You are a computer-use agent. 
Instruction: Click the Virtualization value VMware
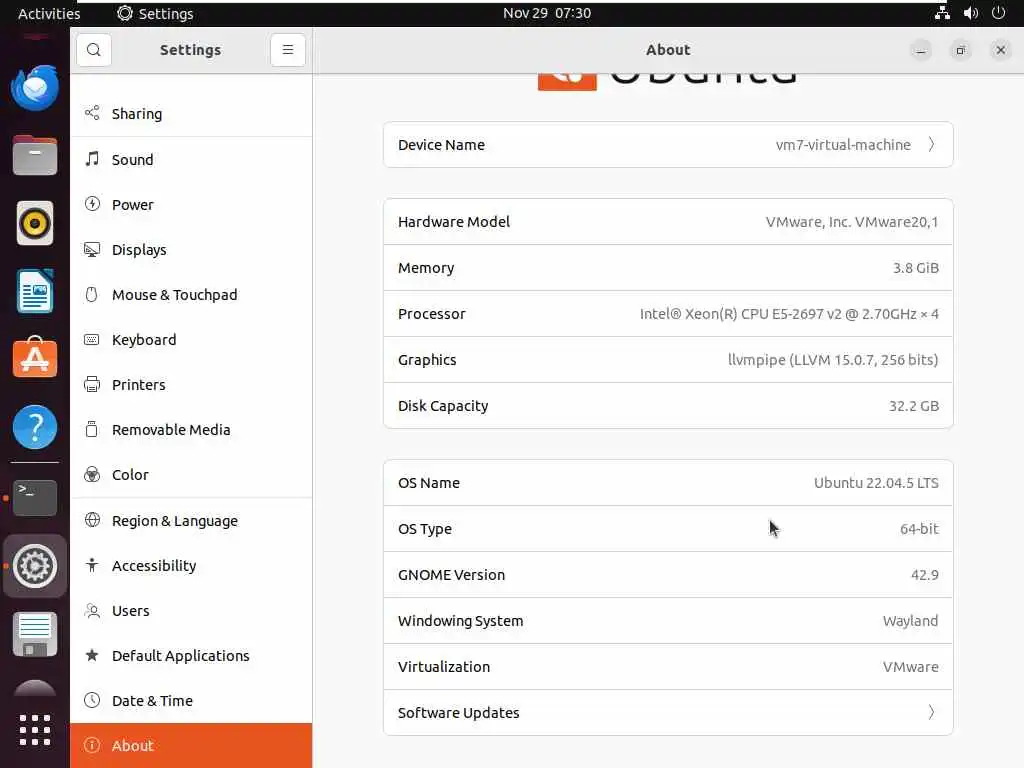tap(910, 667)
